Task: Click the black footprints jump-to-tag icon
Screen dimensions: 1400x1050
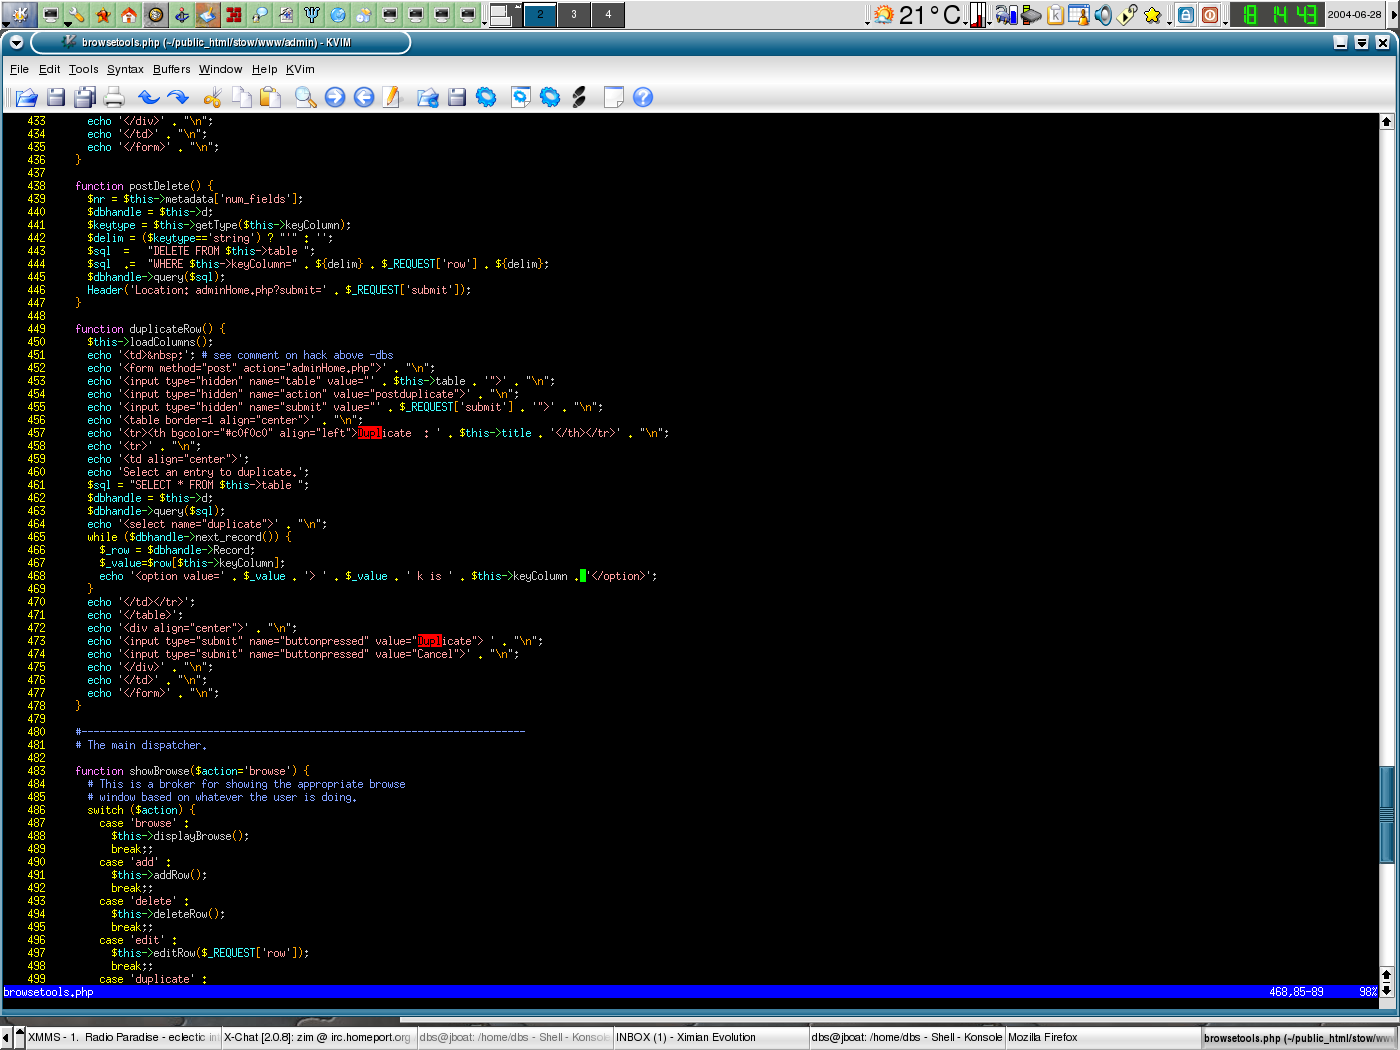Action: pyautogui.click(x=579, y=97)
